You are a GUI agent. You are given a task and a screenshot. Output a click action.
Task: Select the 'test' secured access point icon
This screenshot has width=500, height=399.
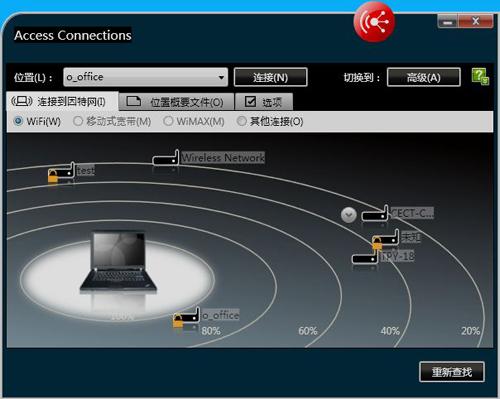[61, 173]
